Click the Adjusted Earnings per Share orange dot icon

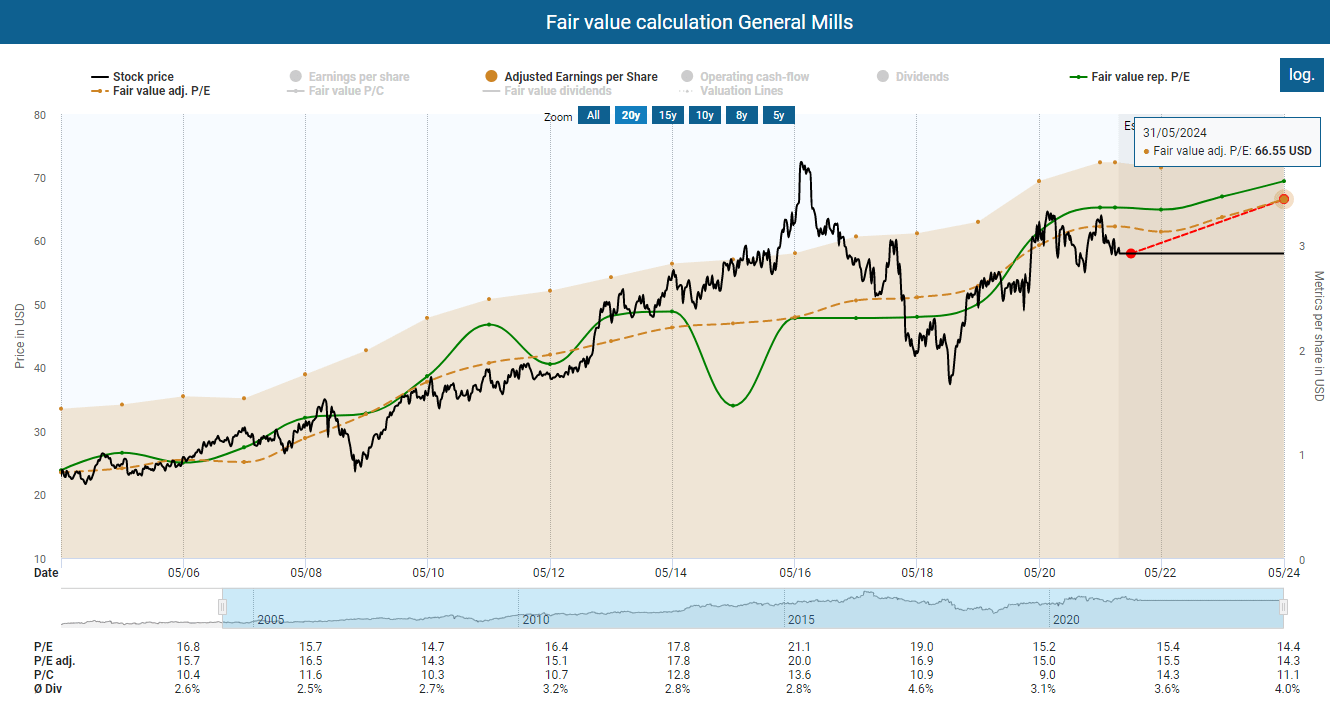489,76
